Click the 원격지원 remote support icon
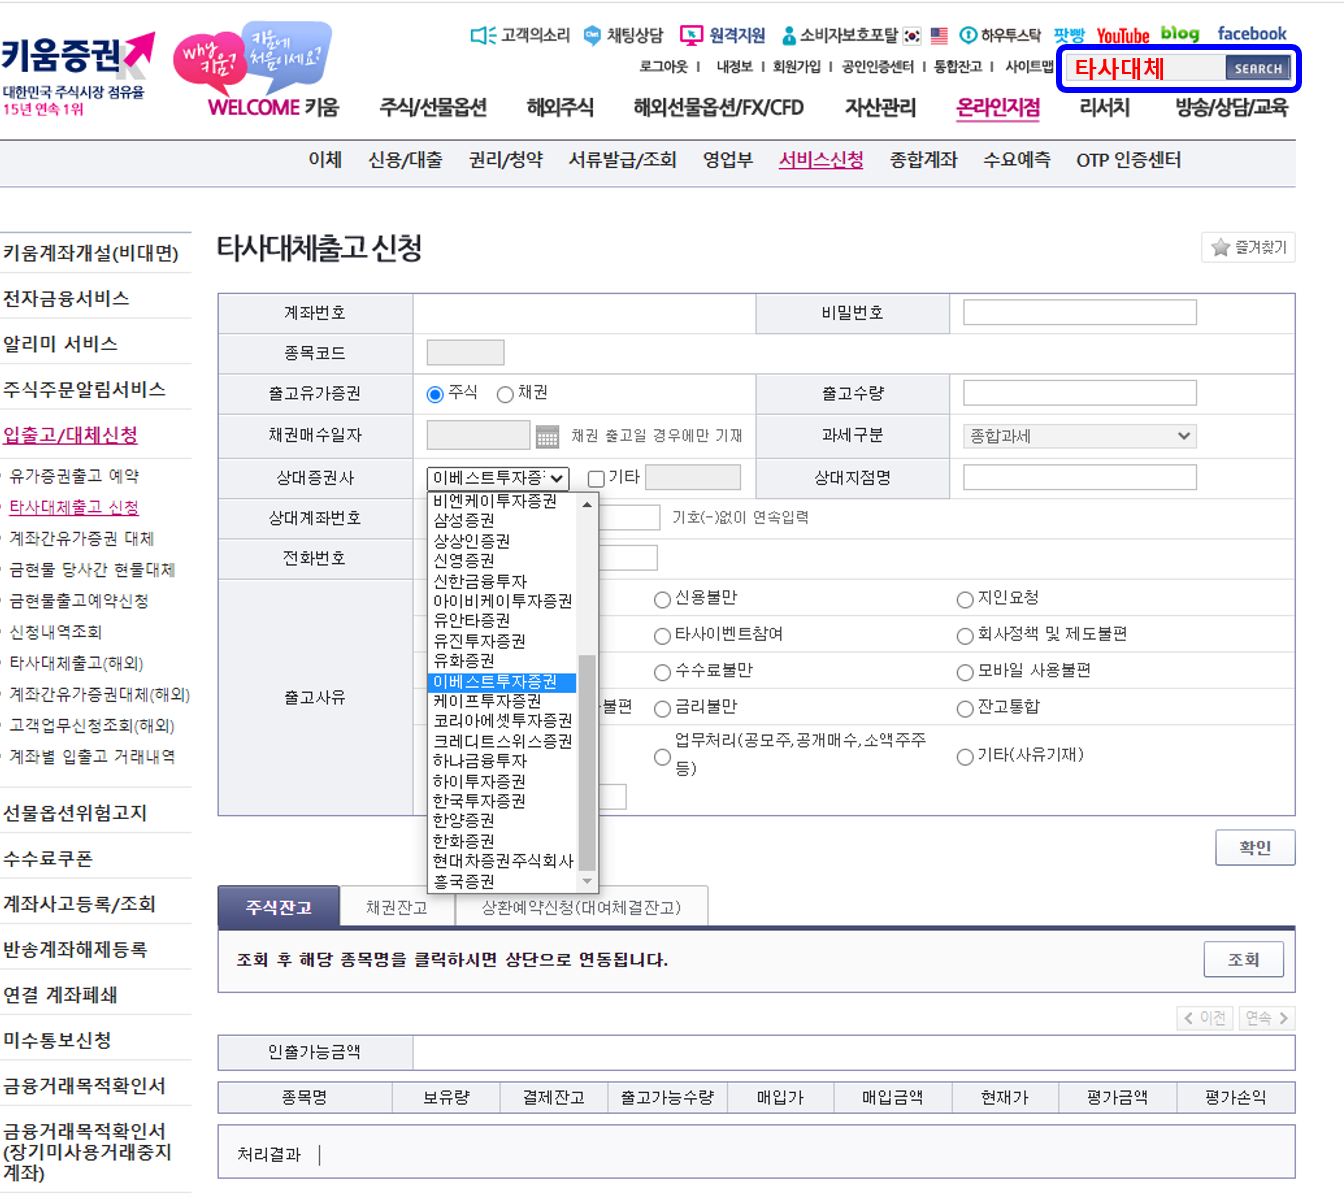Screen dimensions: 1344x1195 pos(693,35)
